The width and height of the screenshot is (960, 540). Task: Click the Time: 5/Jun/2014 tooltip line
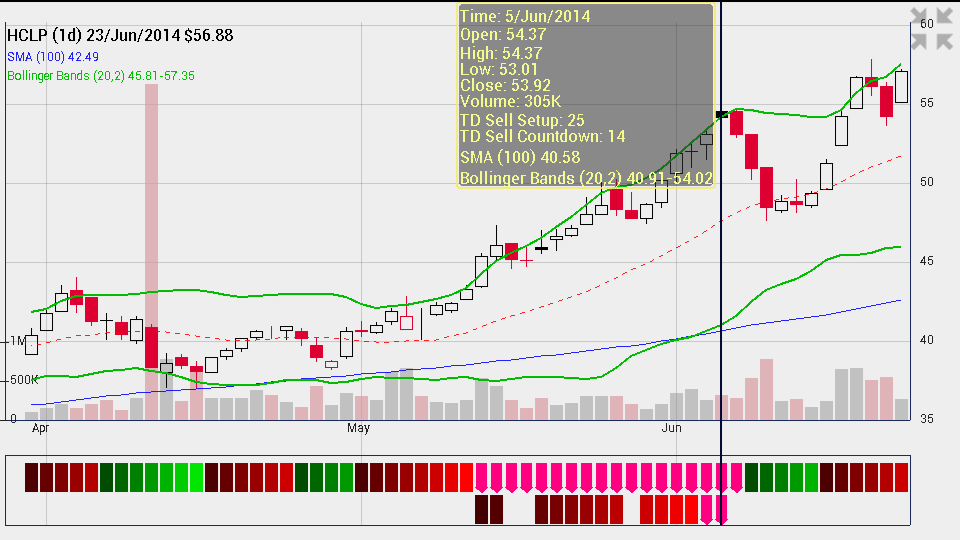pos(525,17)
